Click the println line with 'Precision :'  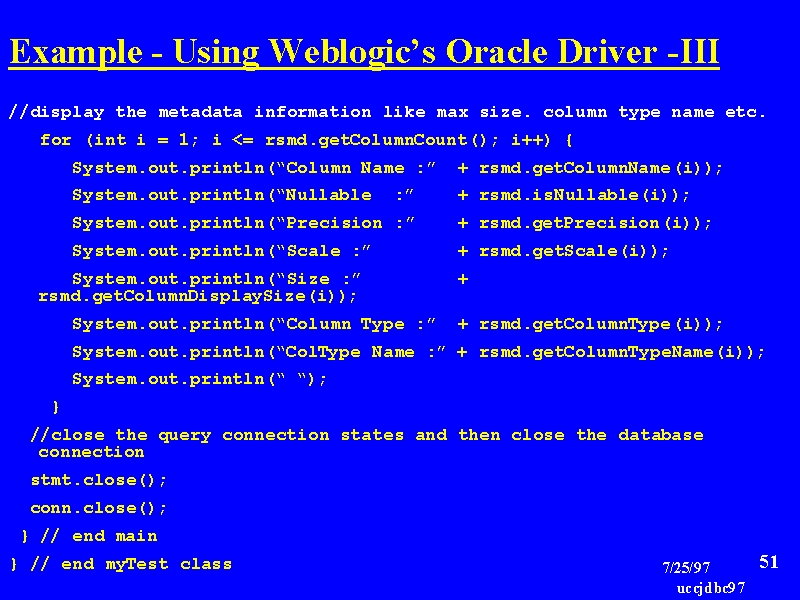click(x=391, y=223)
